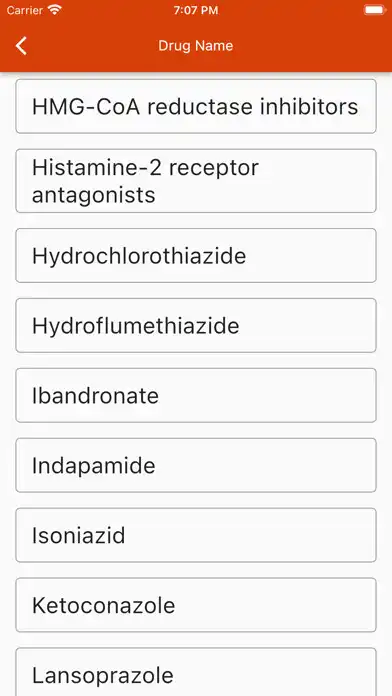Tap the Wi-Fi status icon
392x696 pixels.
point(55,10)
